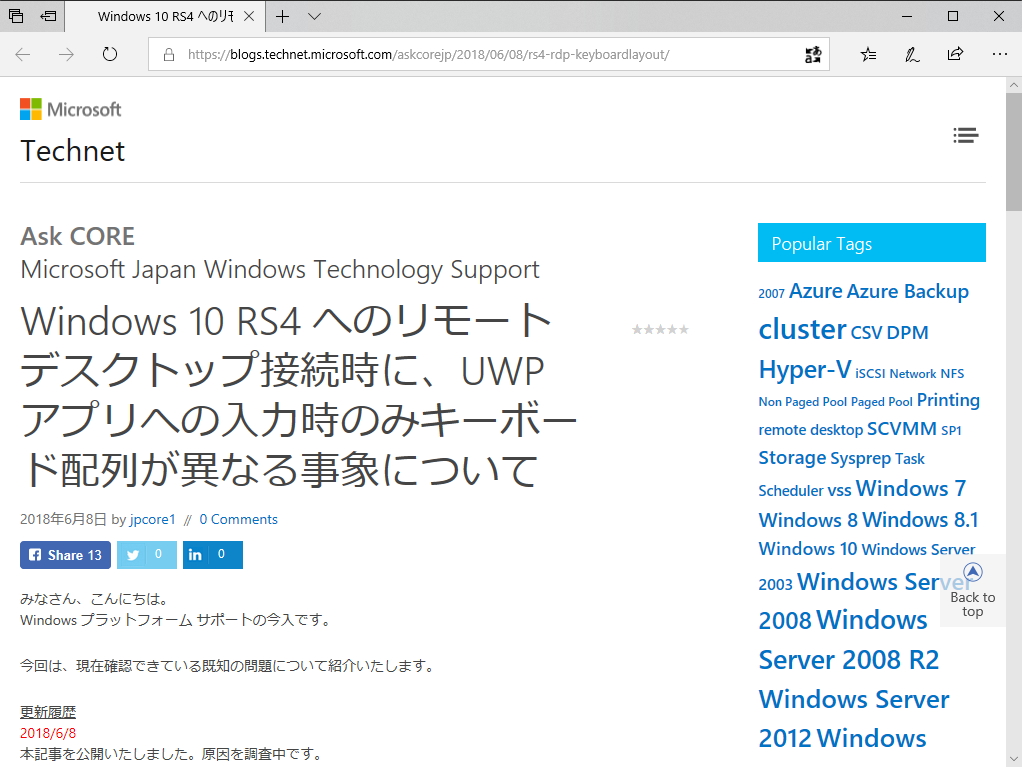Open the NFS tag
The image size is (1022, 767).
[x=952, y=374]
